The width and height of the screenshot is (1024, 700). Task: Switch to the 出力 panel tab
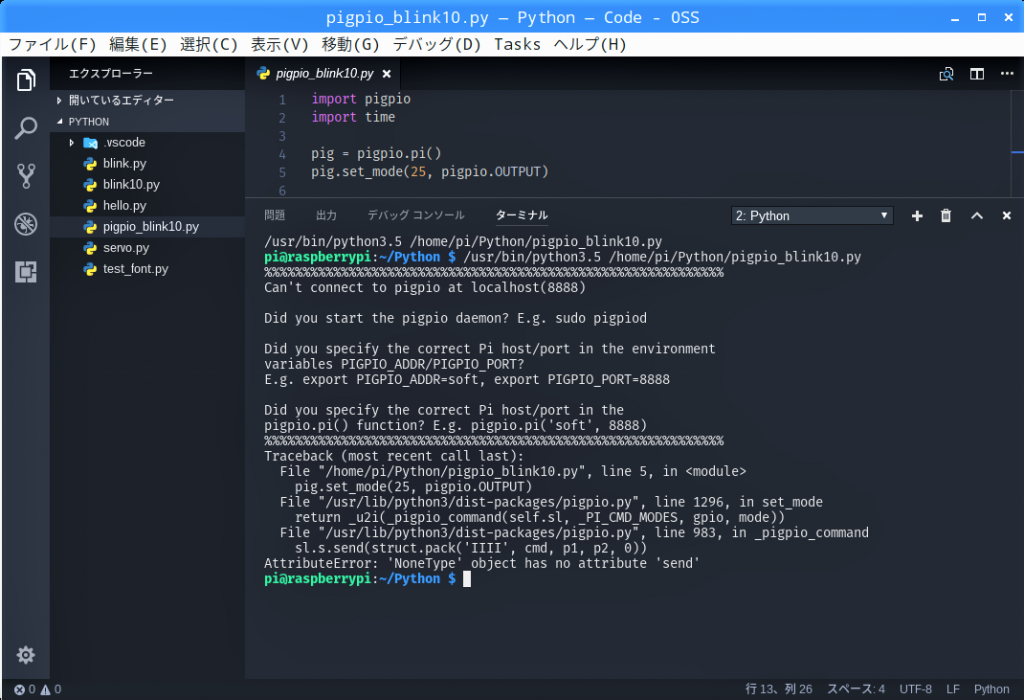click(x=326, y=215)
